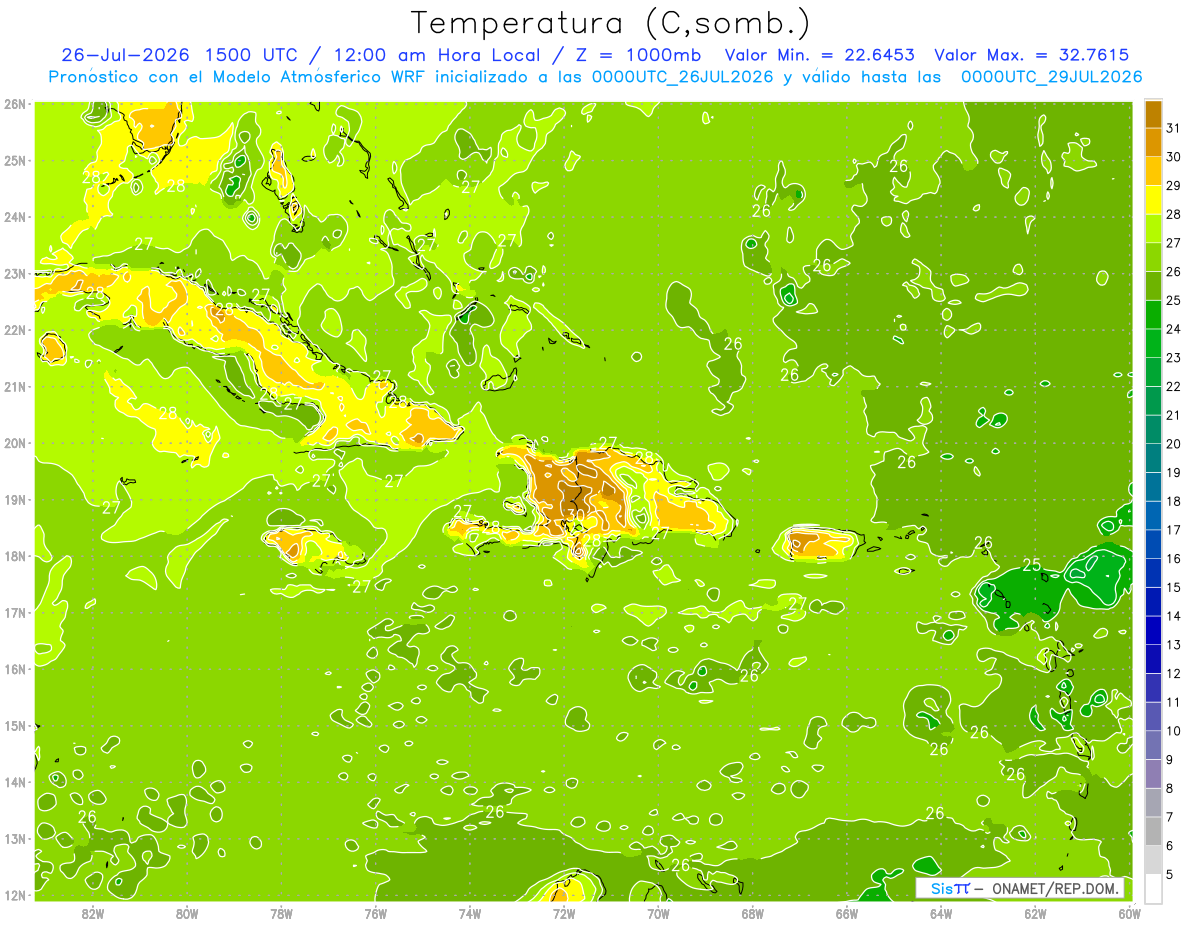Click the "0000UTC_26JUL2026" initialization time text
Image resolution: width=1200 pixels, height=927 pixels.
click(682, 76)
